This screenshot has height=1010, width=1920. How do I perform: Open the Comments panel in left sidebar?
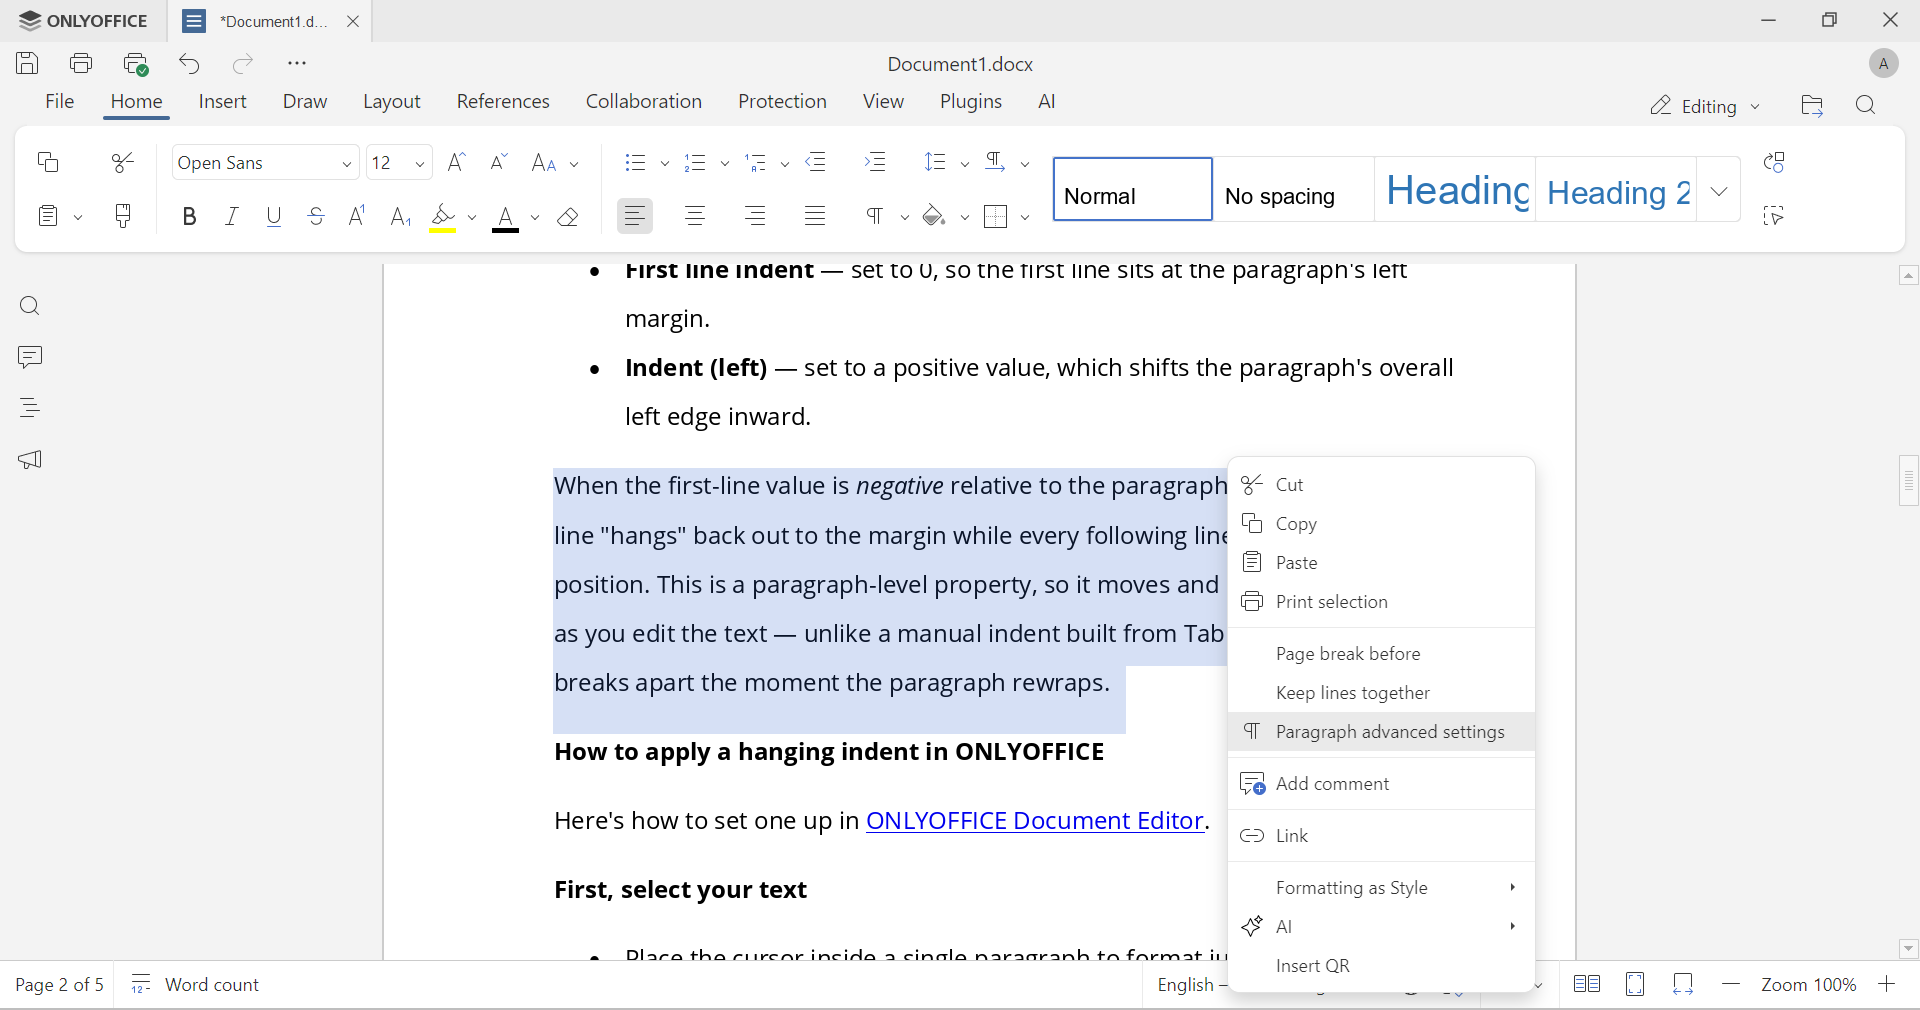tap(30, 357)
